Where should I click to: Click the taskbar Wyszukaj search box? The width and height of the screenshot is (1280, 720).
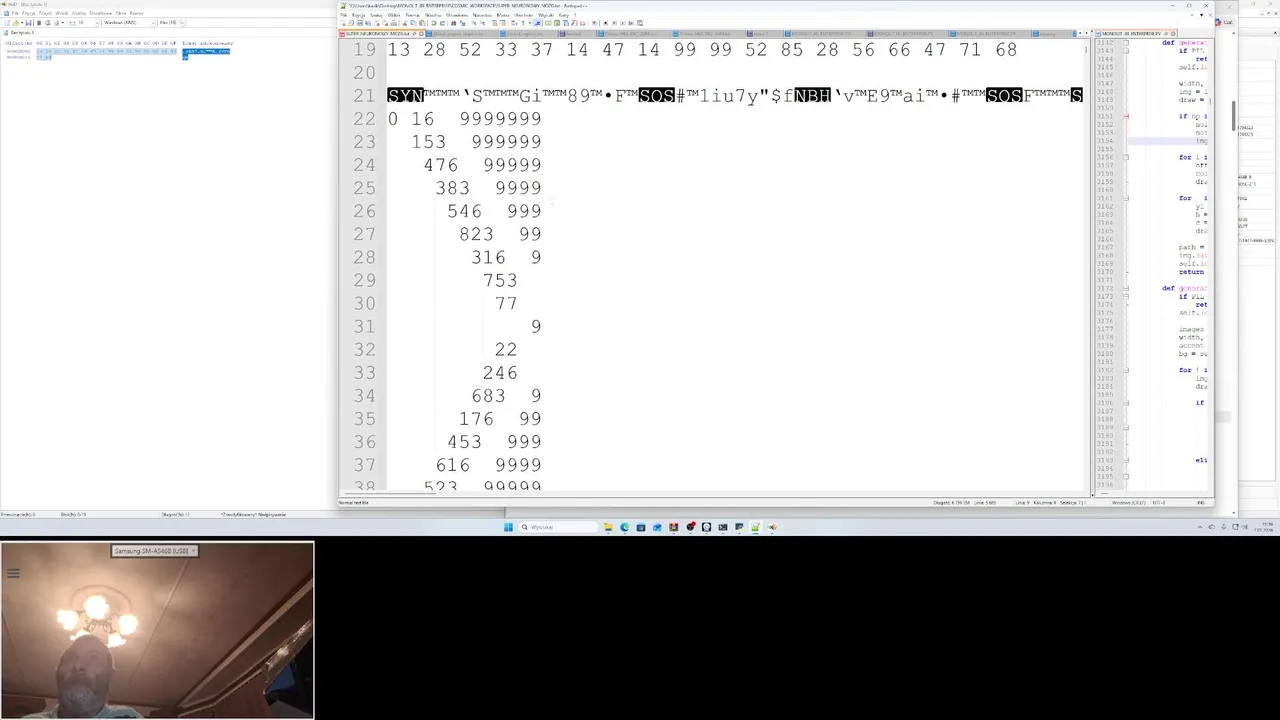(x=556, y=527)
